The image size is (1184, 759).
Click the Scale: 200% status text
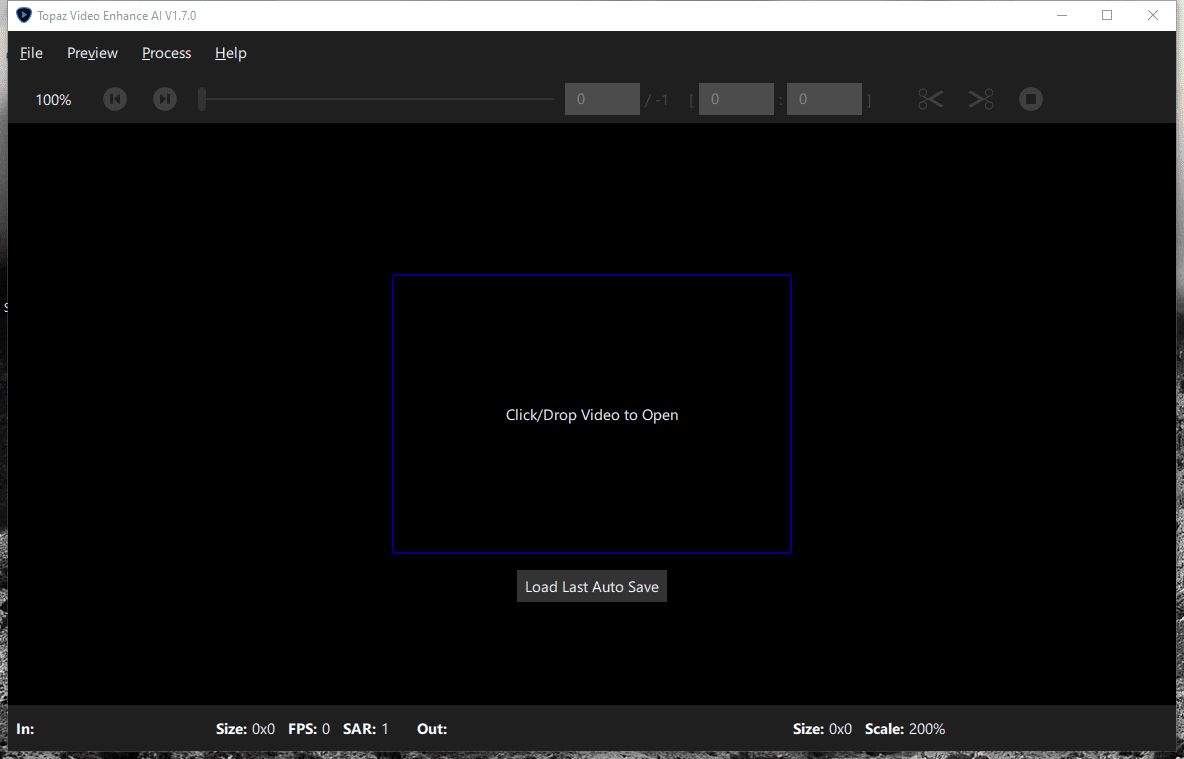click(x=905, y=729)
